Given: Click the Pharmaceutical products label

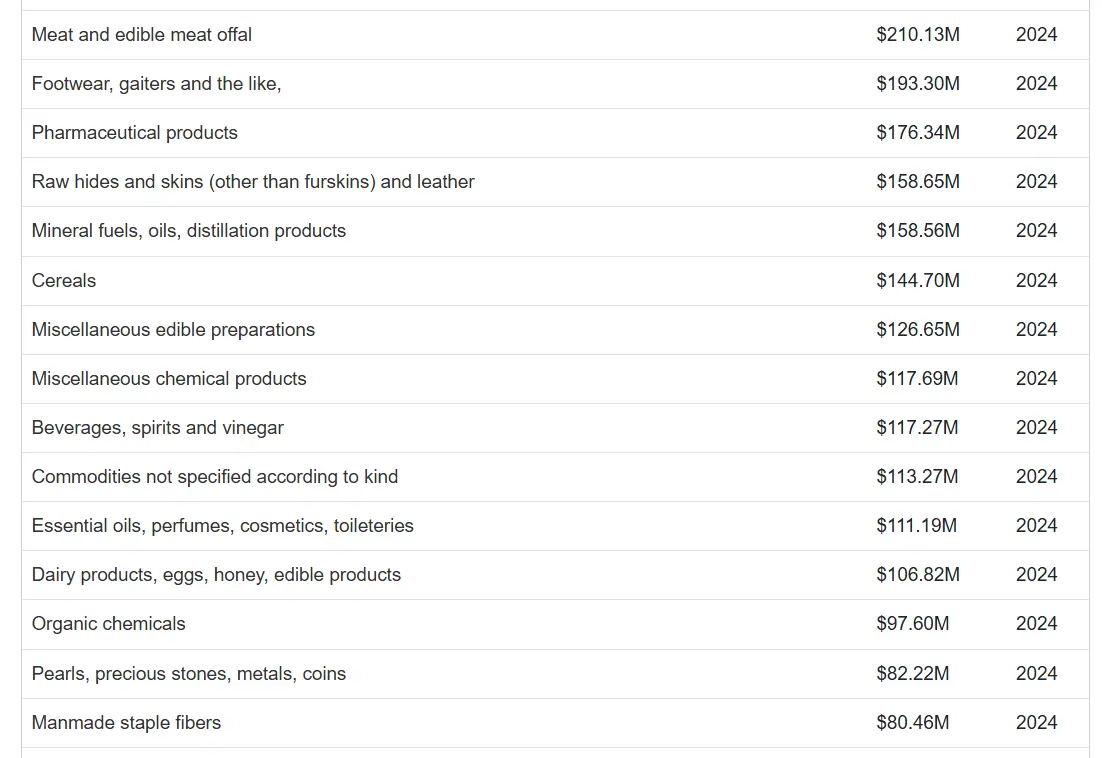Looking at the screenshot, I should pyautogui.click(x=135, y=133).
